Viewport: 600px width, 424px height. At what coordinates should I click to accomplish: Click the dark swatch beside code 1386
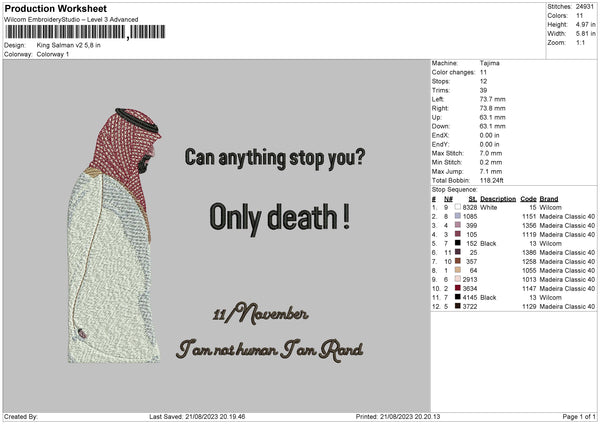(458, 252)
